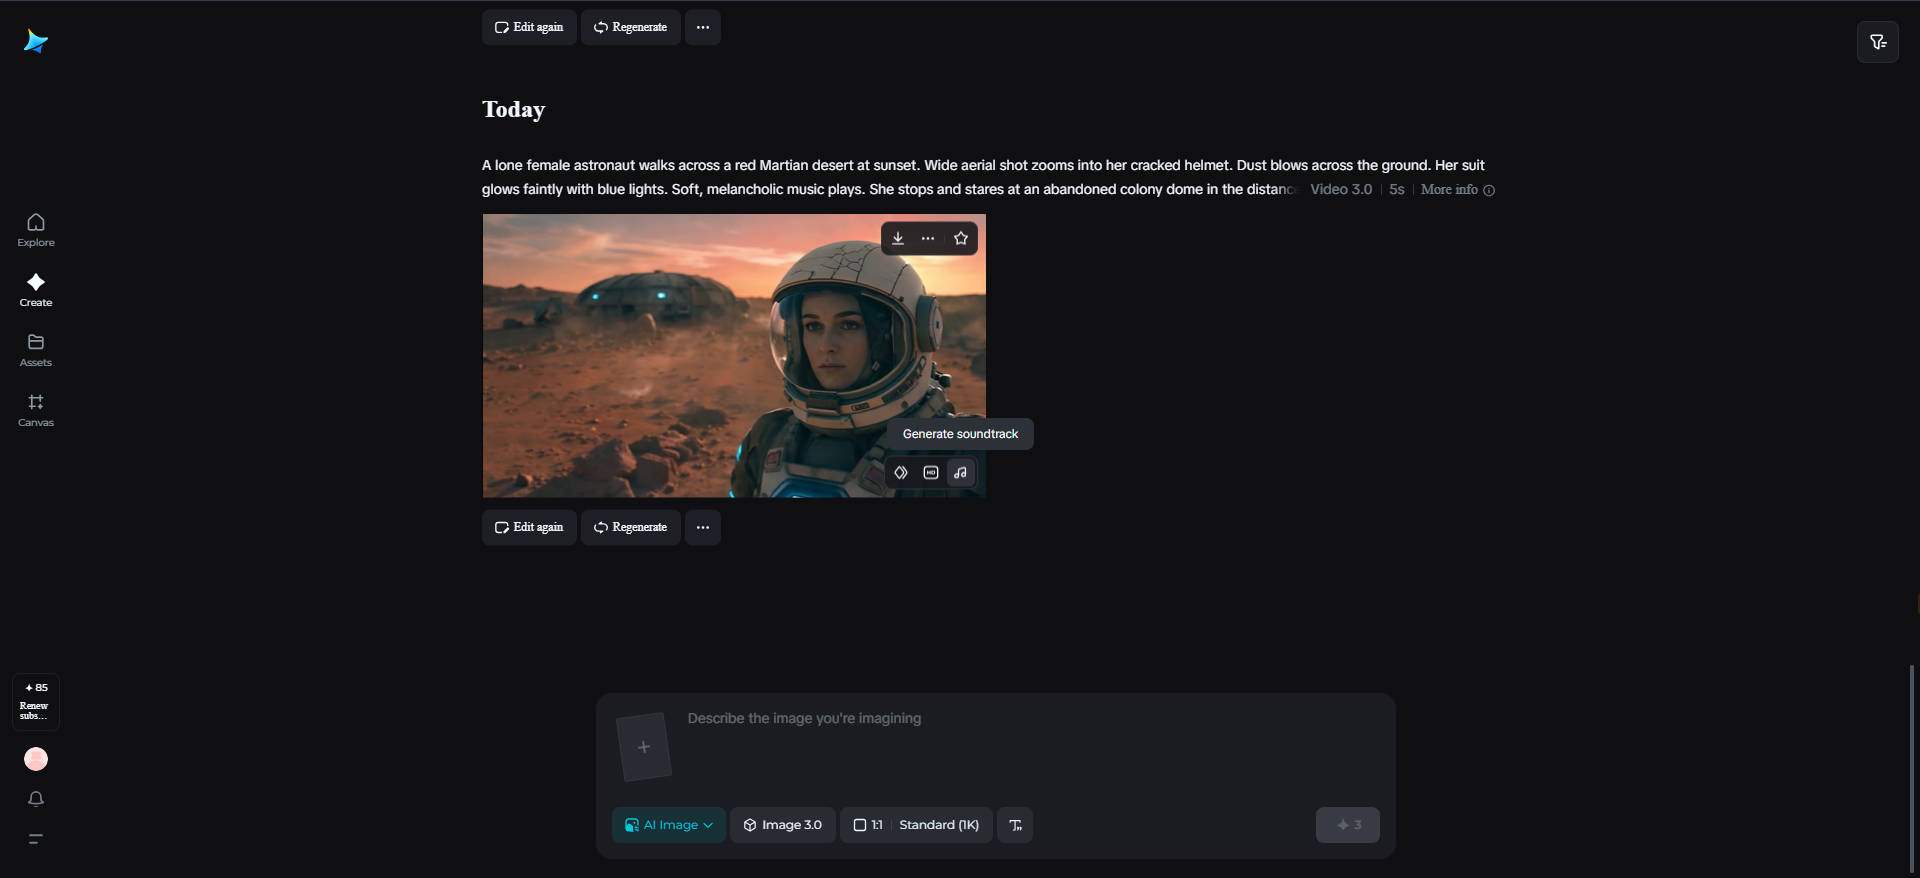Add a reference image with the plus tile
This screenshot has height=878, width=1920.
[x=644, y=747]
